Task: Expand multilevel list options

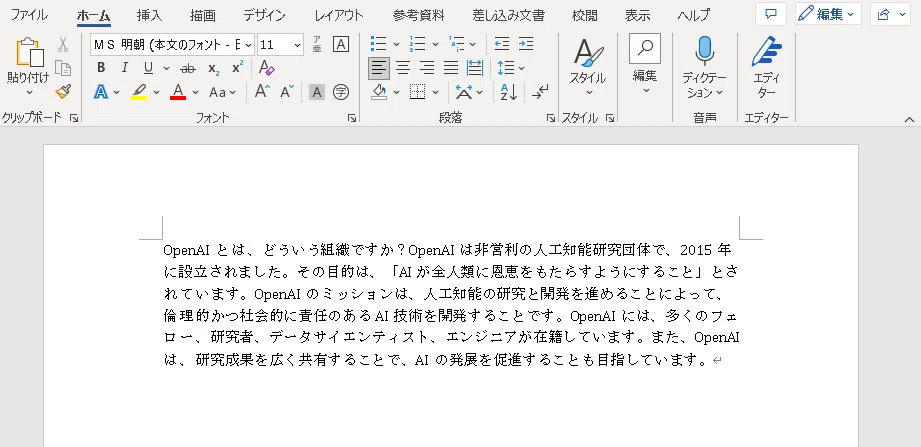Action: 473,45
